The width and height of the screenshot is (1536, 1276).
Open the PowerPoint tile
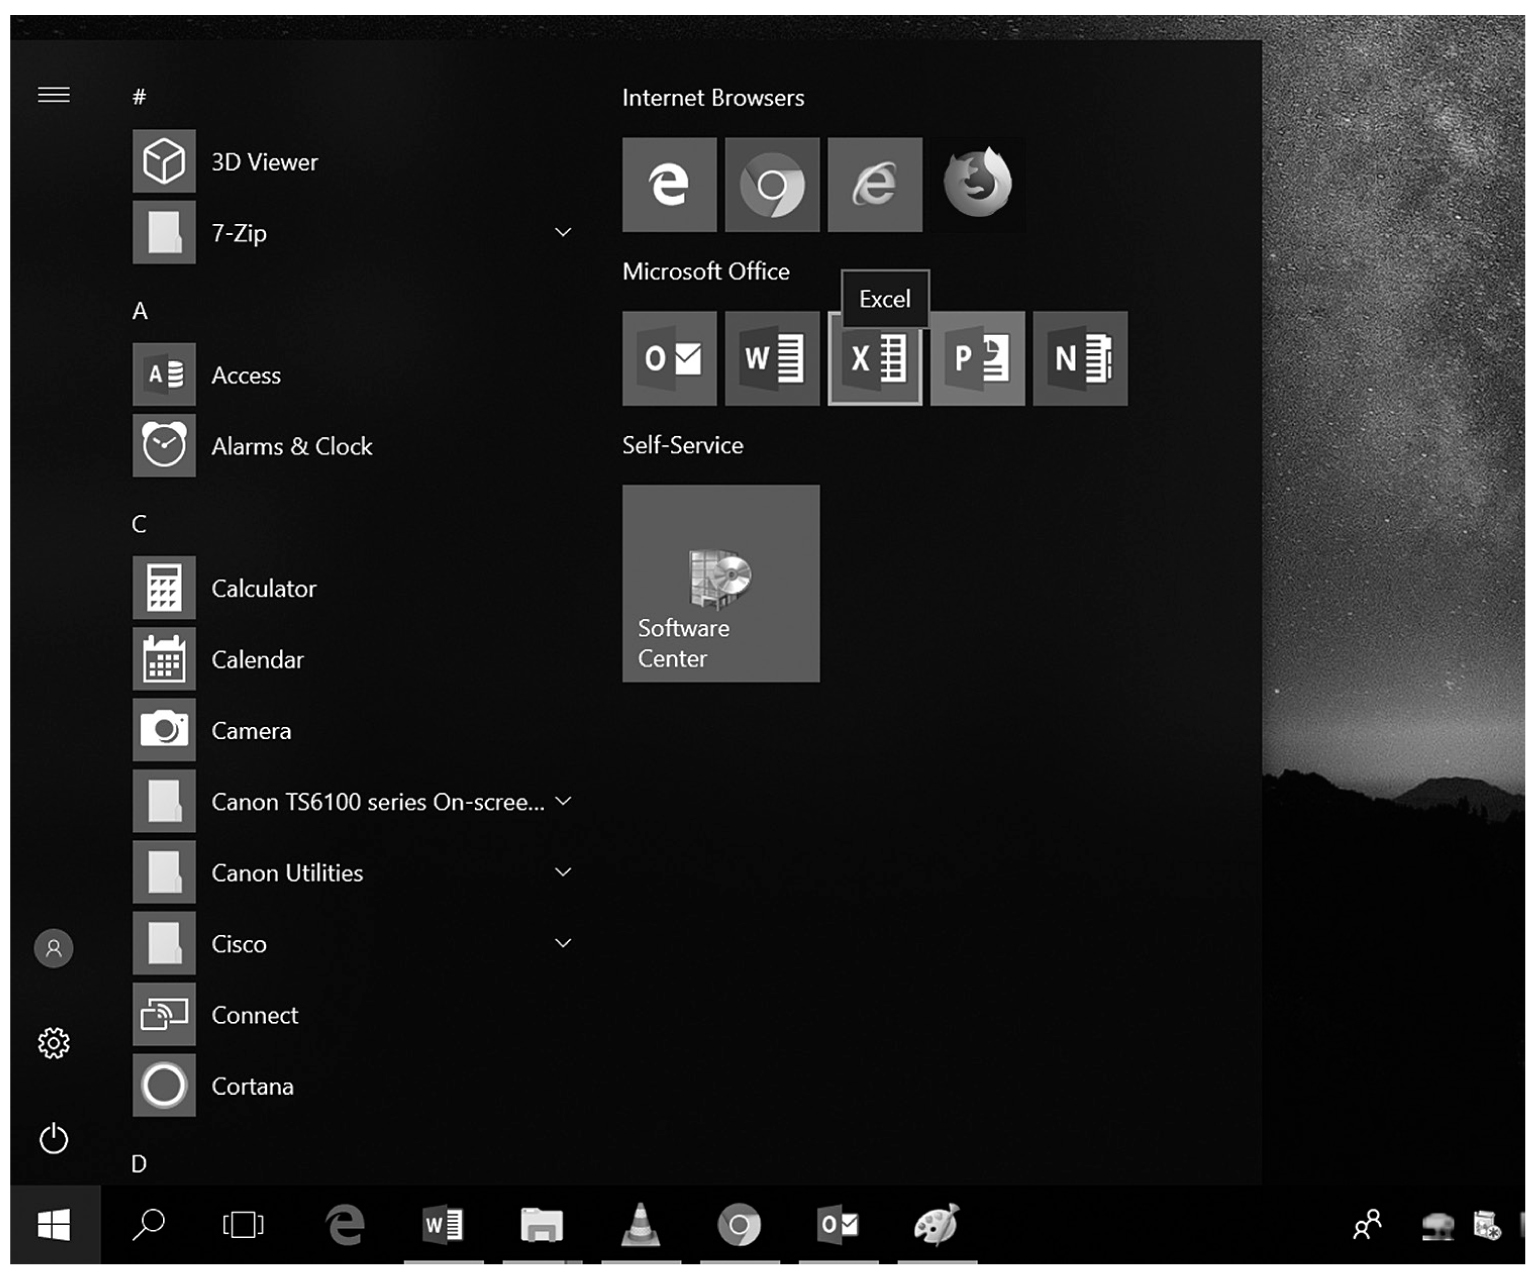[978, 359]
